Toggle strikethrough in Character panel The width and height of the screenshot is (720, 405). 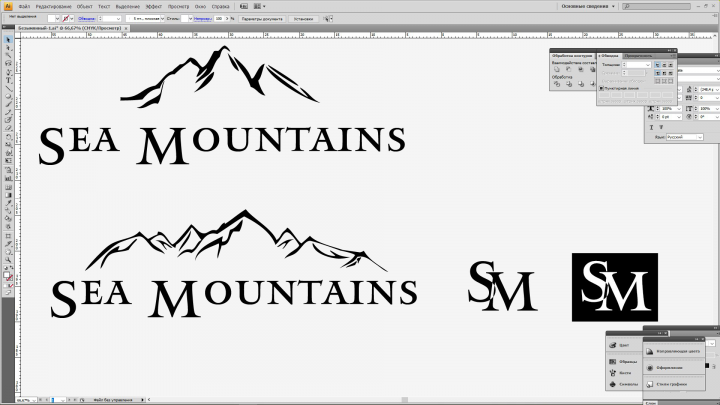[661, 127]
